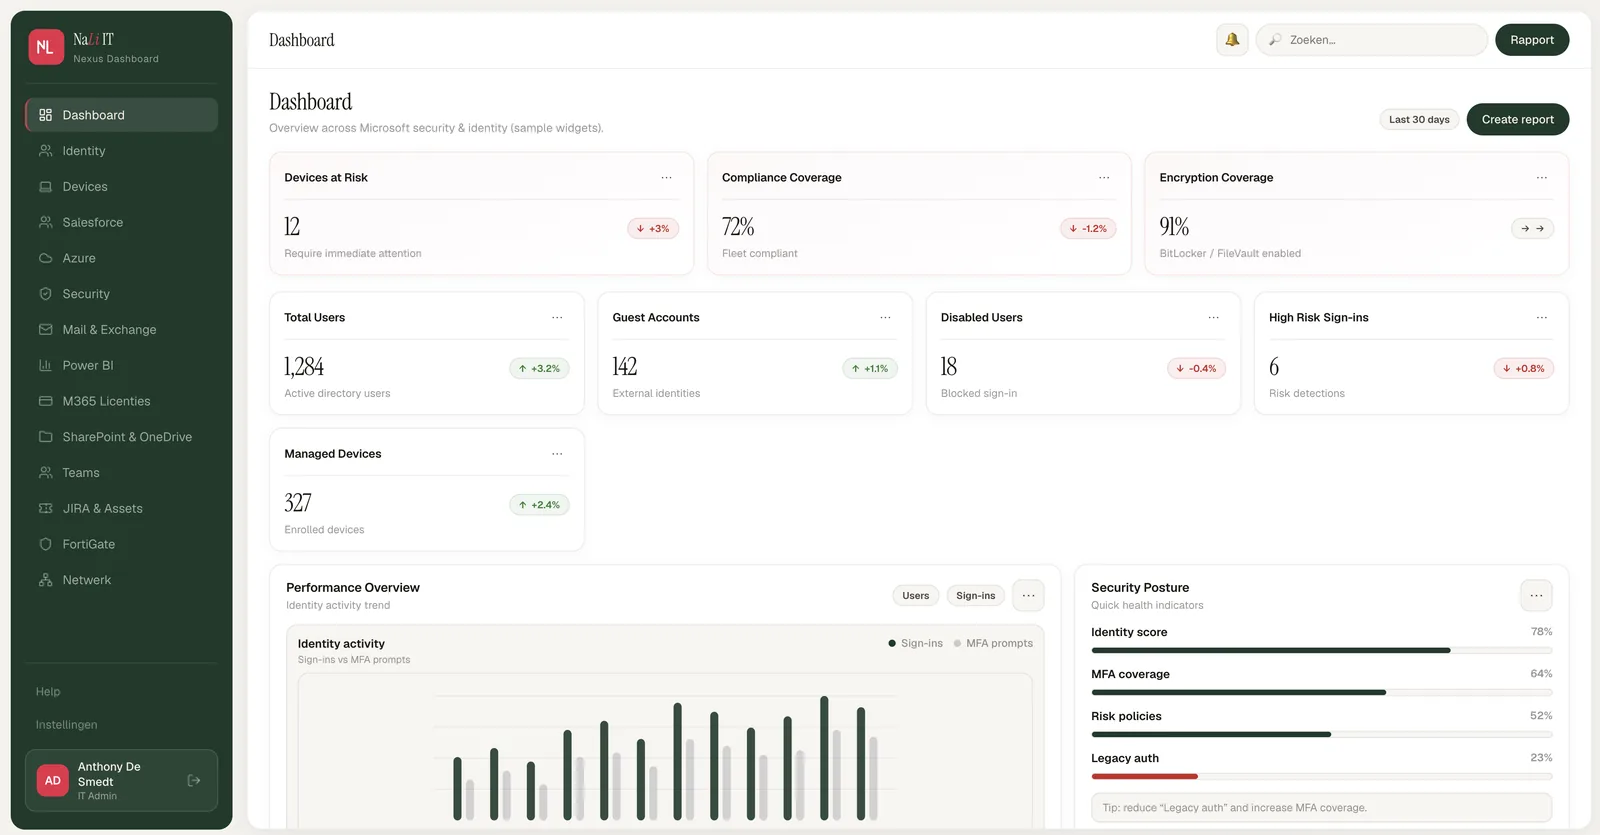Click the Teams sidebar icon

click(45, 473)
